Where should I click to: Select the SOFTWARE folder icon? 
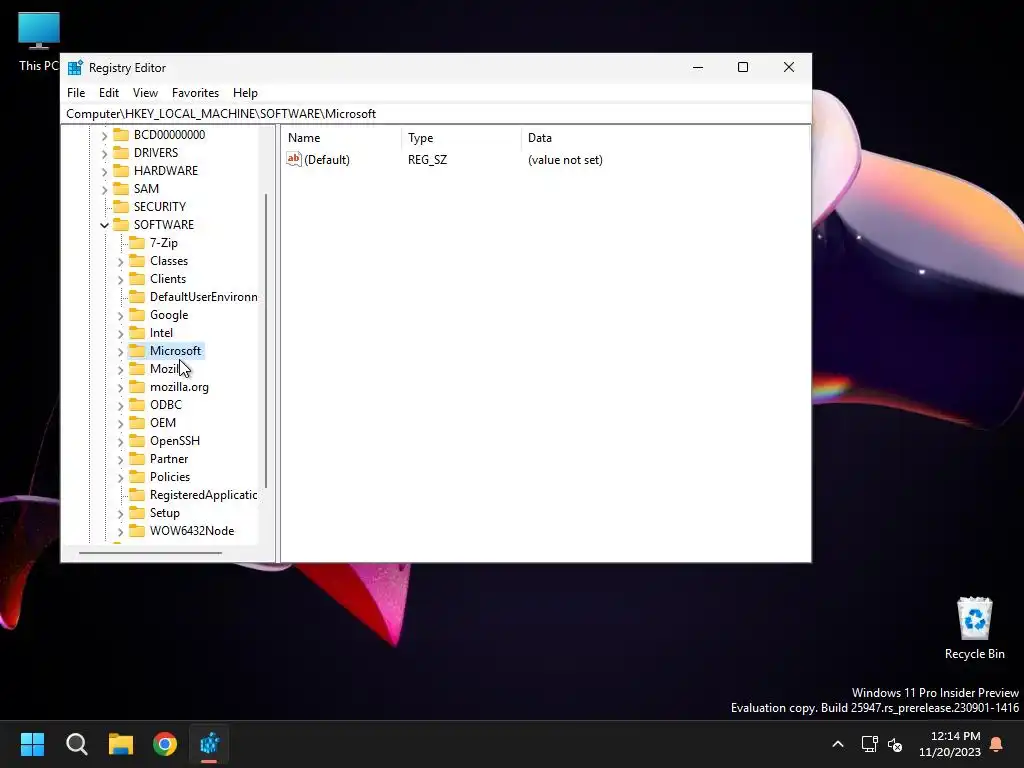coord(121,225)
